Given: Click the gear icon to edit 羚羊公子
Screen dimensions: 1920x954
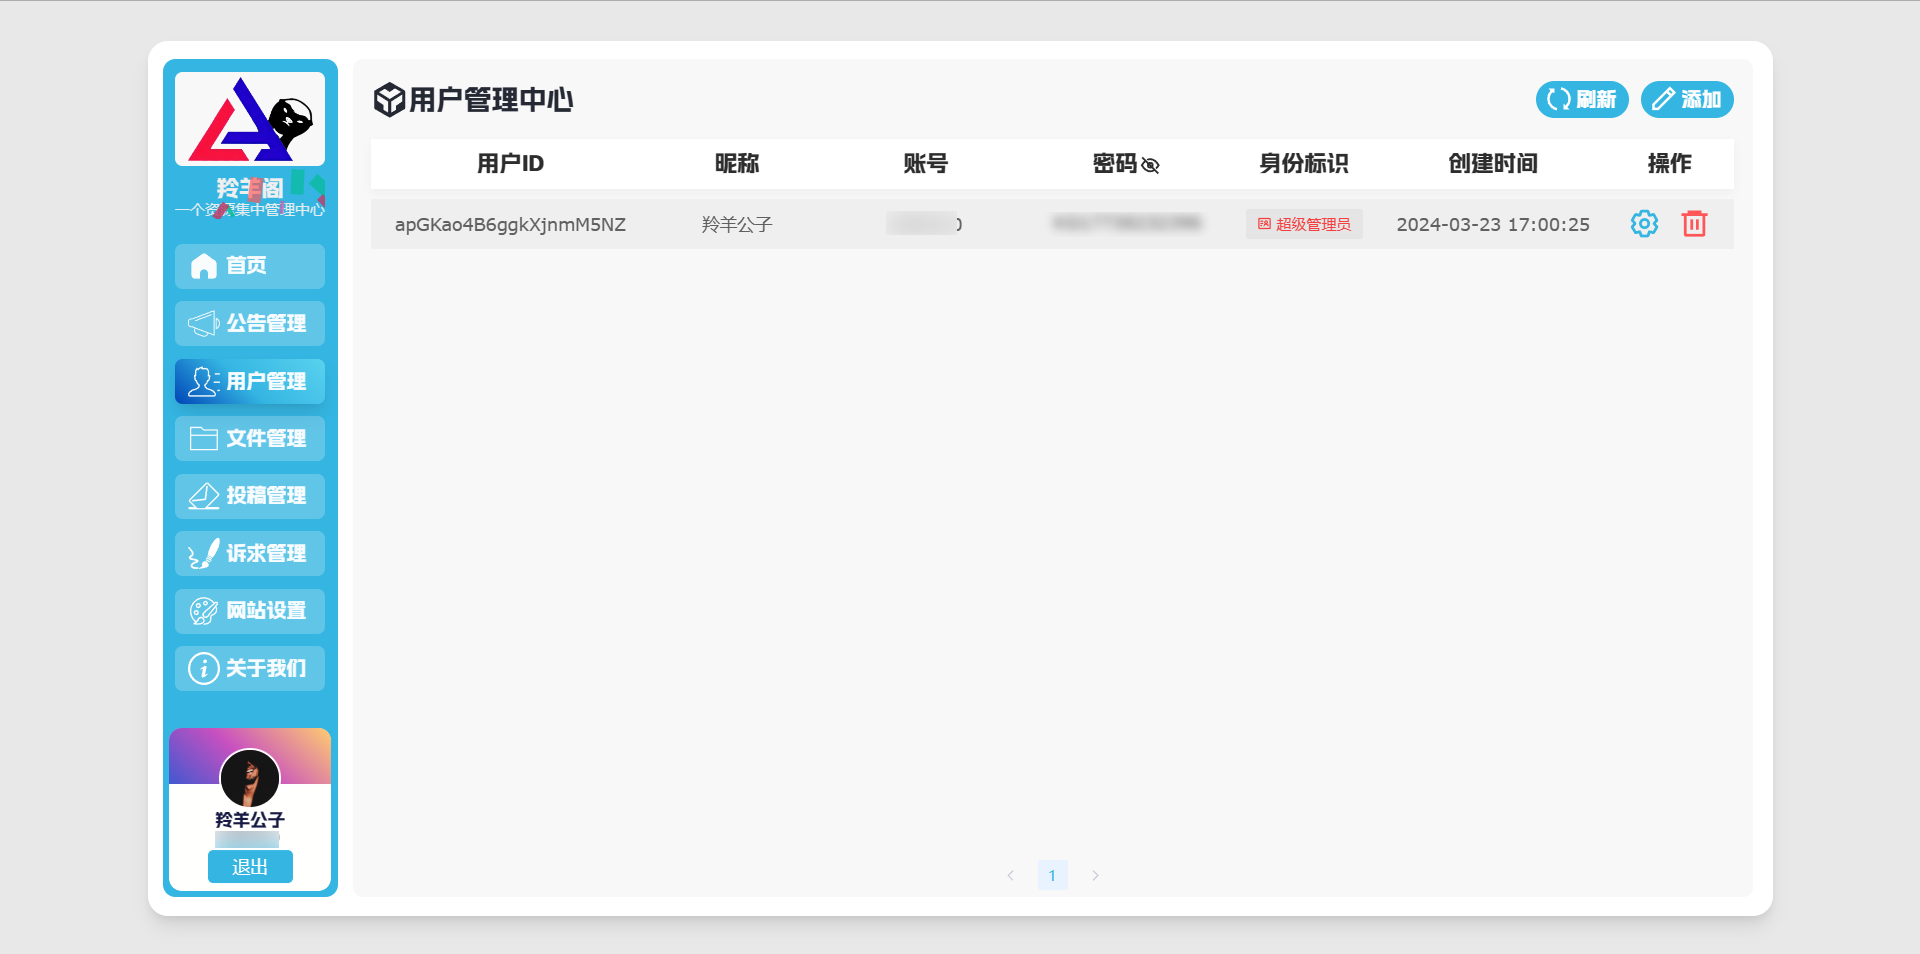Looking at the screenshot, I should [x=1643, y=223].
